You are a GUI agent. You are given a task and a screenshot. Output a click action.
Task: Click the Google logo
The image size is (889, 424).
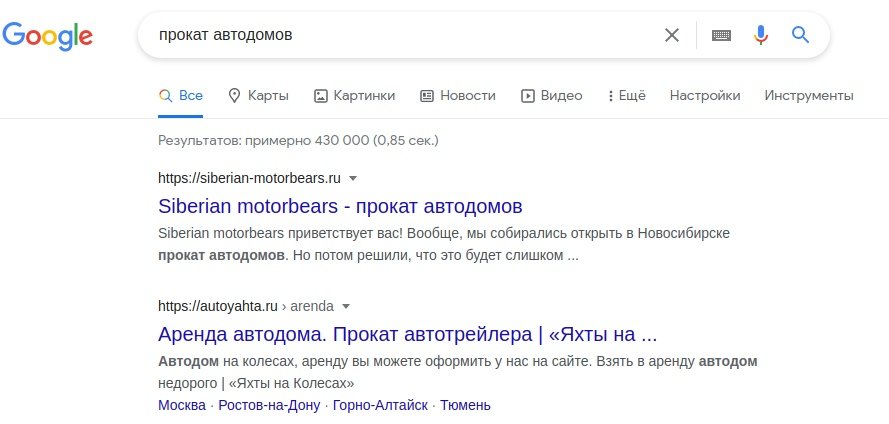coord(48,36)
